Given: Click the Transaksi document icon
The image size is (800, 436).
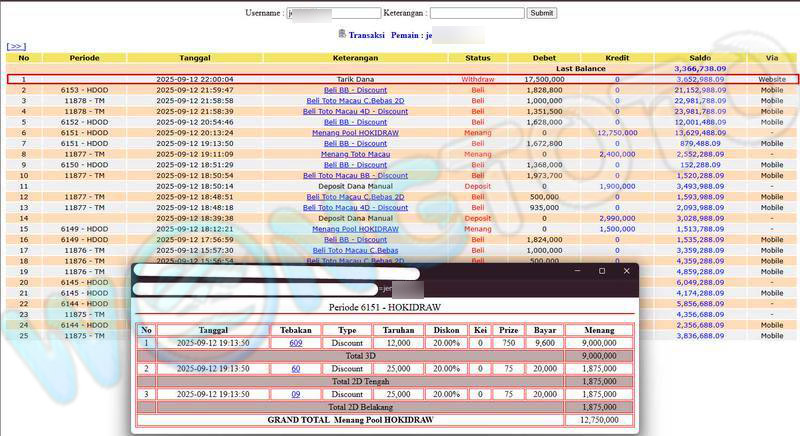Looking at the screenshot, I should pos(343,34).
